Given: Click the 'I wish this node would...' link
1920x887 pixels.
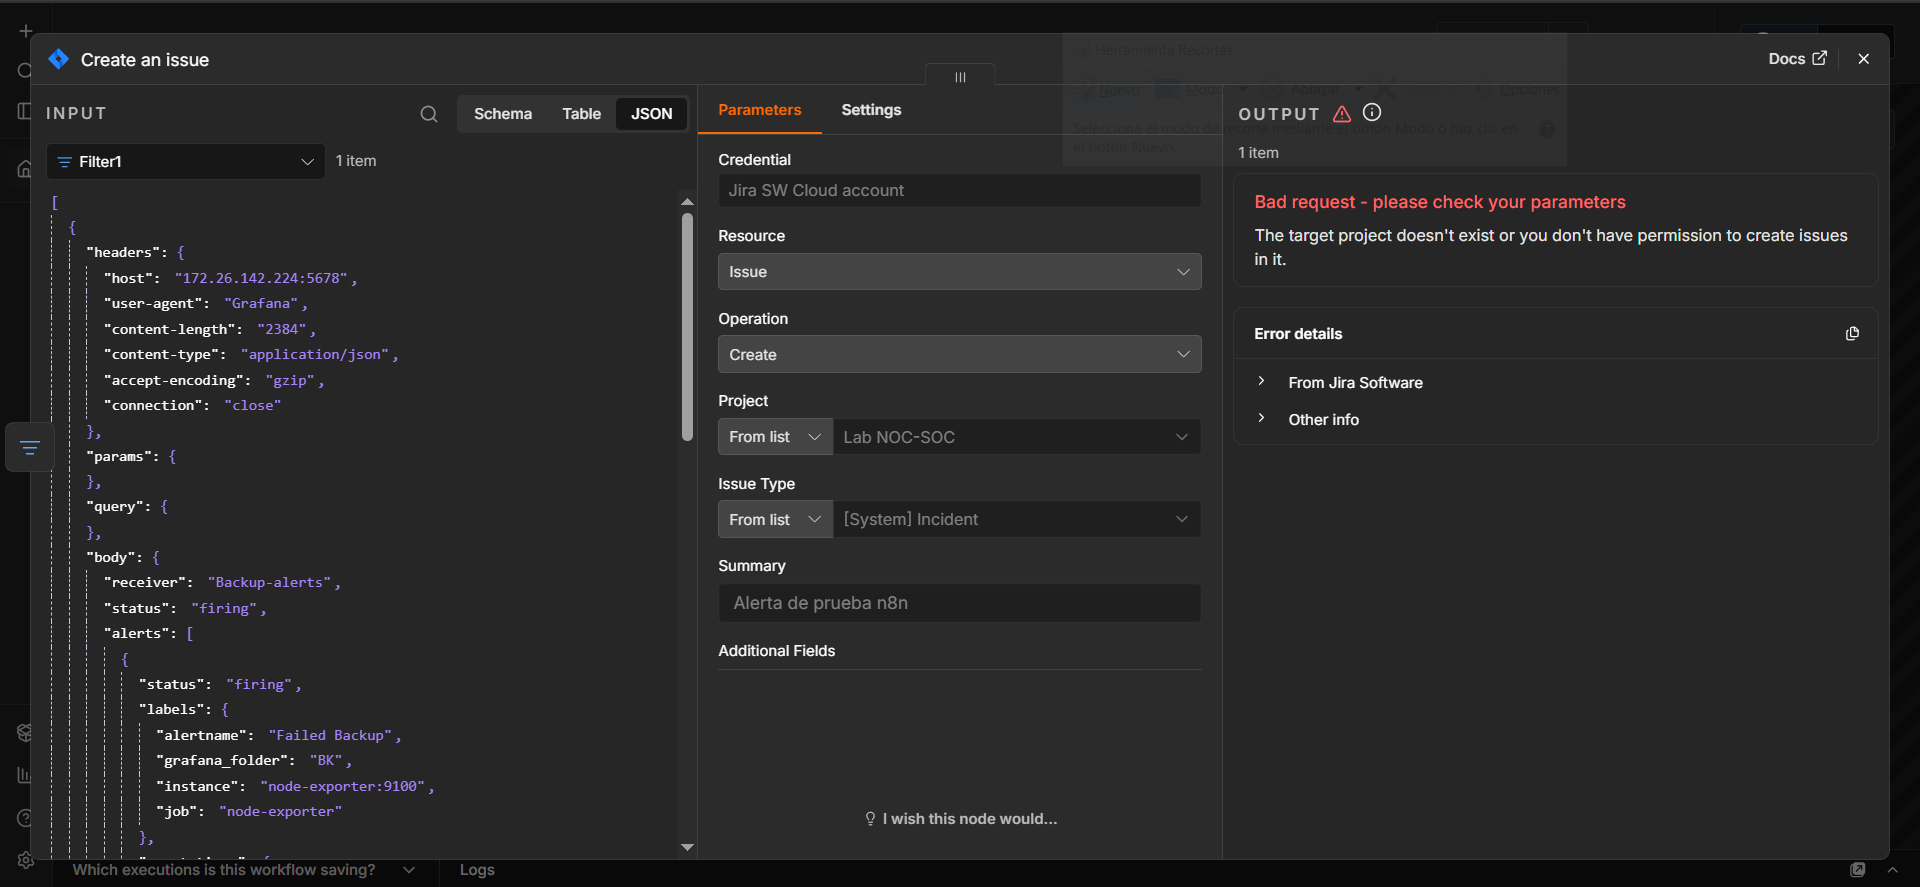Looking at the screenshot, I should click(x=969, y=819).
